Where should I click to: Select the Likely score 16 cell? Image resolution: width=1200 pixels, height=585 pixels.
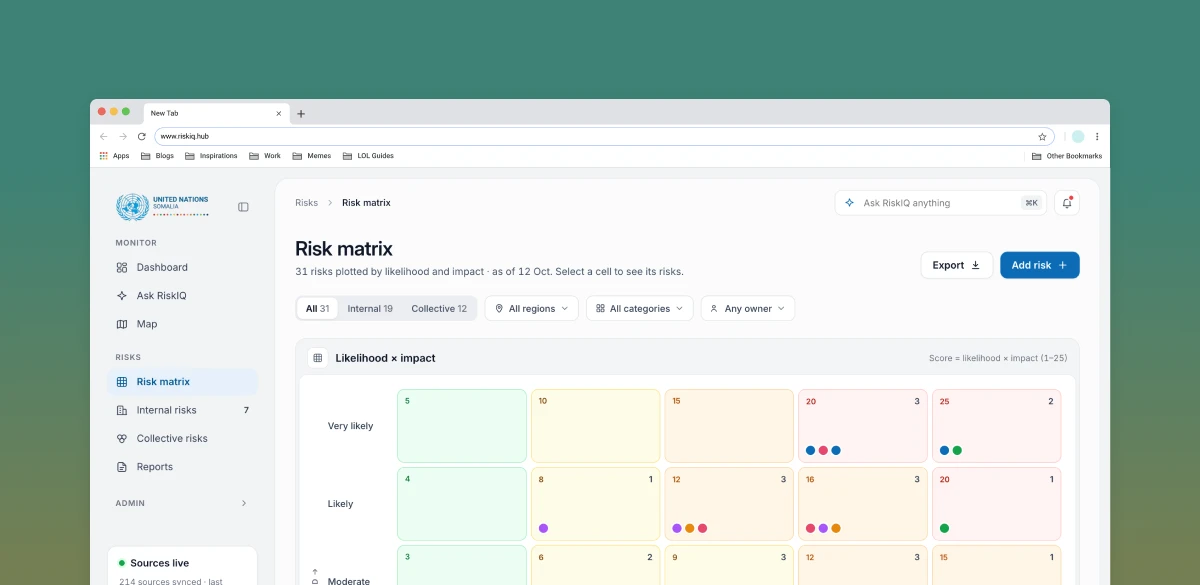[x=863, y=504]
